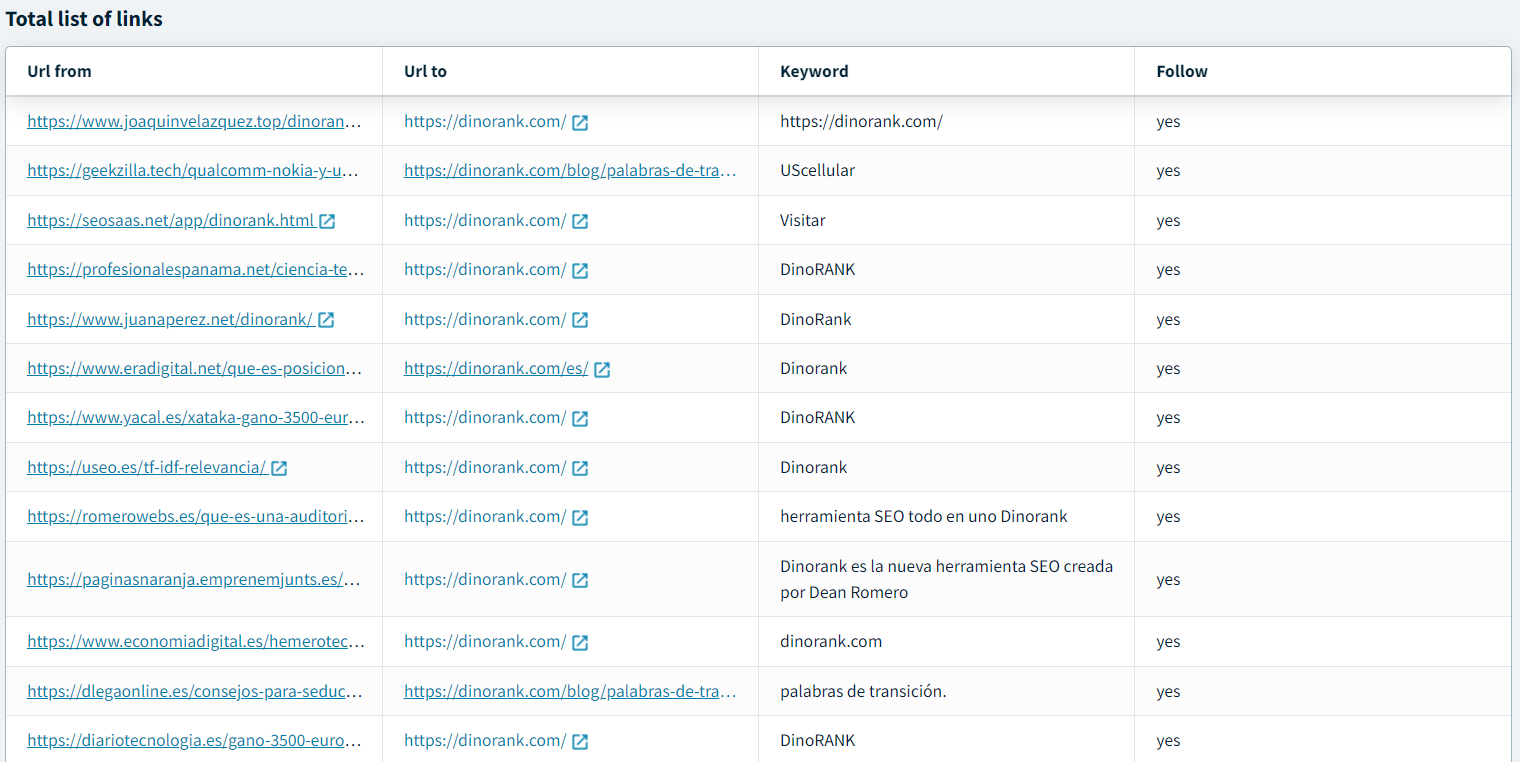This screenshot has height=762, width=1520.
Task: Click the Url from column header
Action: point(60,72)
